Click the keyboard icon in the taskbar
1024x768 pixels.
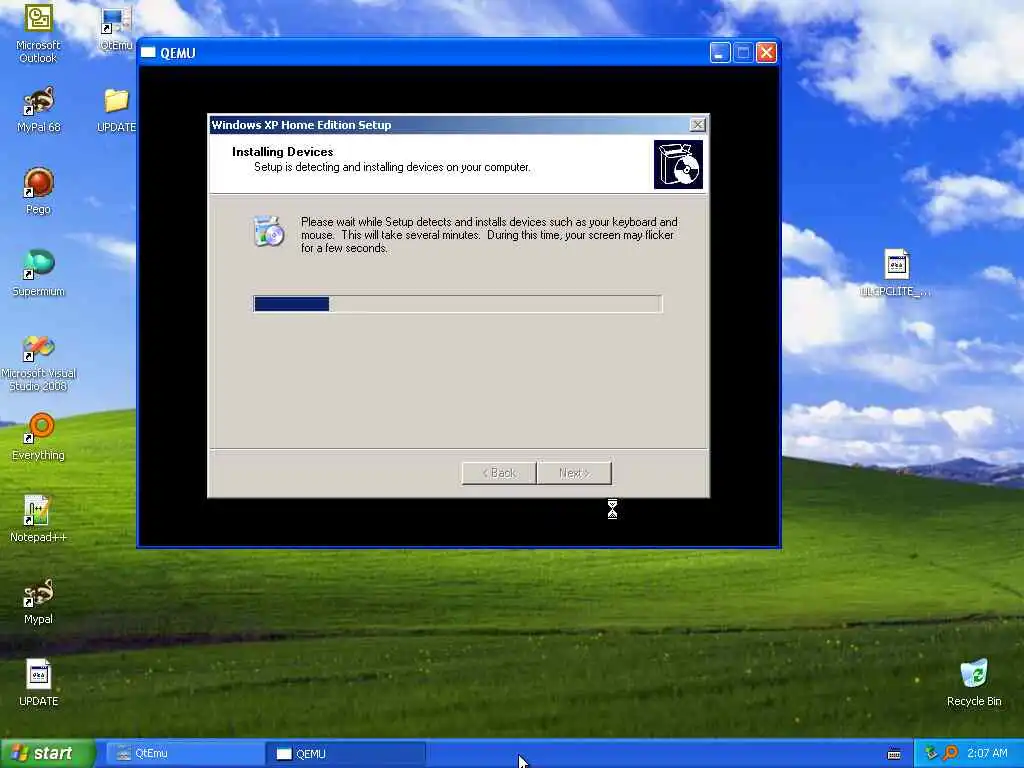(x=894, y=754)
